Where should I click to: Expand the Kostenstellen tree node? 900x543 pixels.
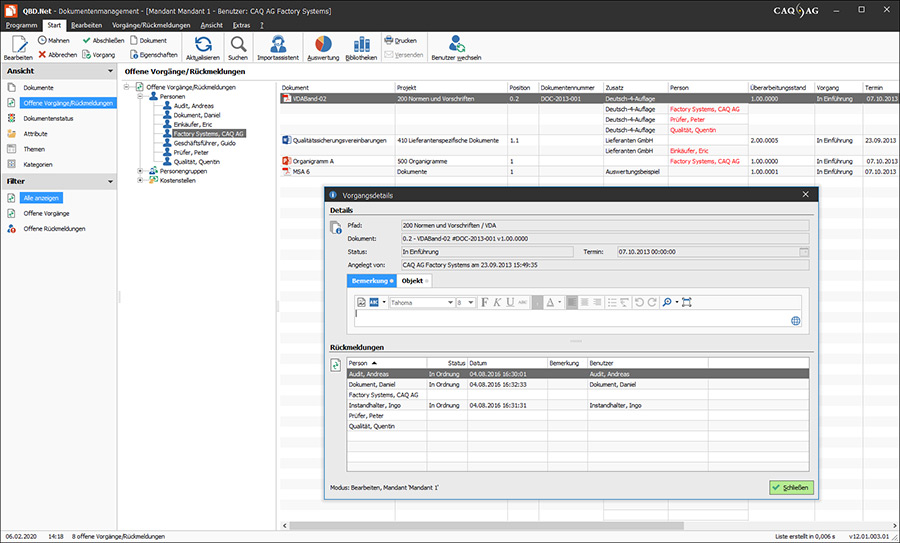(x=140, y=180)
